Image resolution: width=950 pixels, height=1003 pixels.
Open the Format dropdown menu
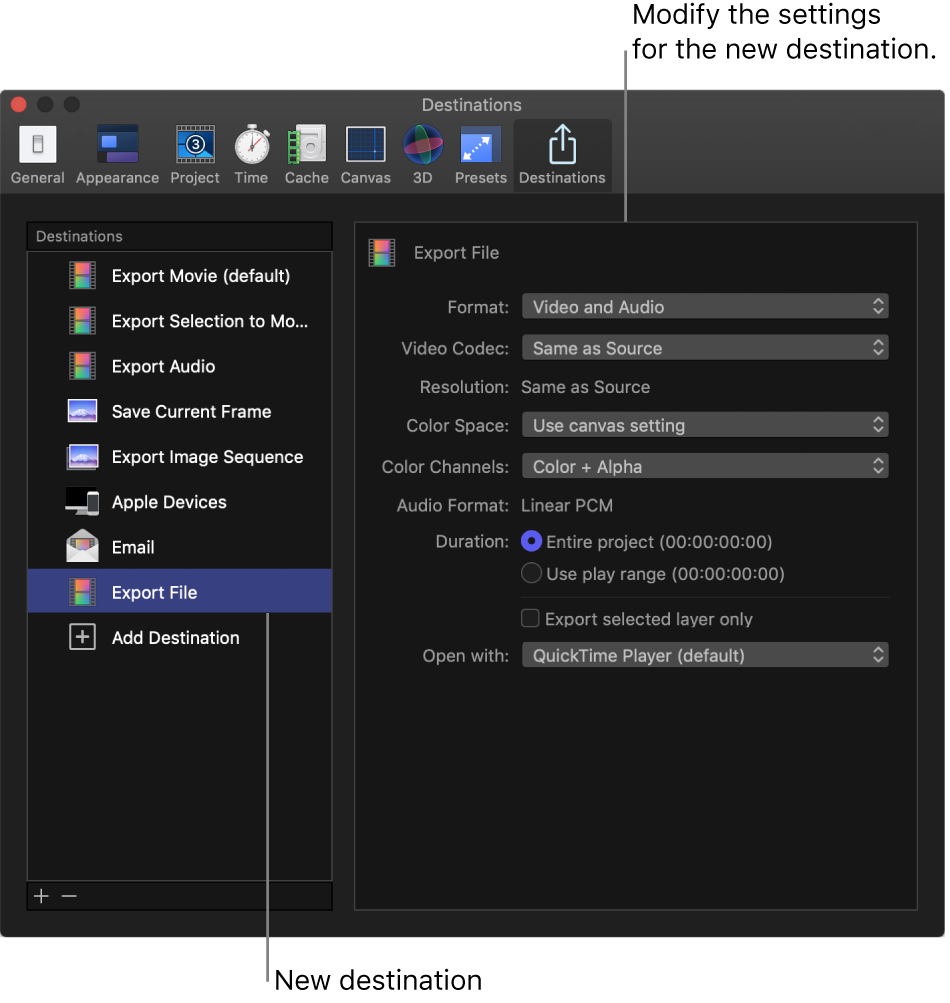click(705, 307)
